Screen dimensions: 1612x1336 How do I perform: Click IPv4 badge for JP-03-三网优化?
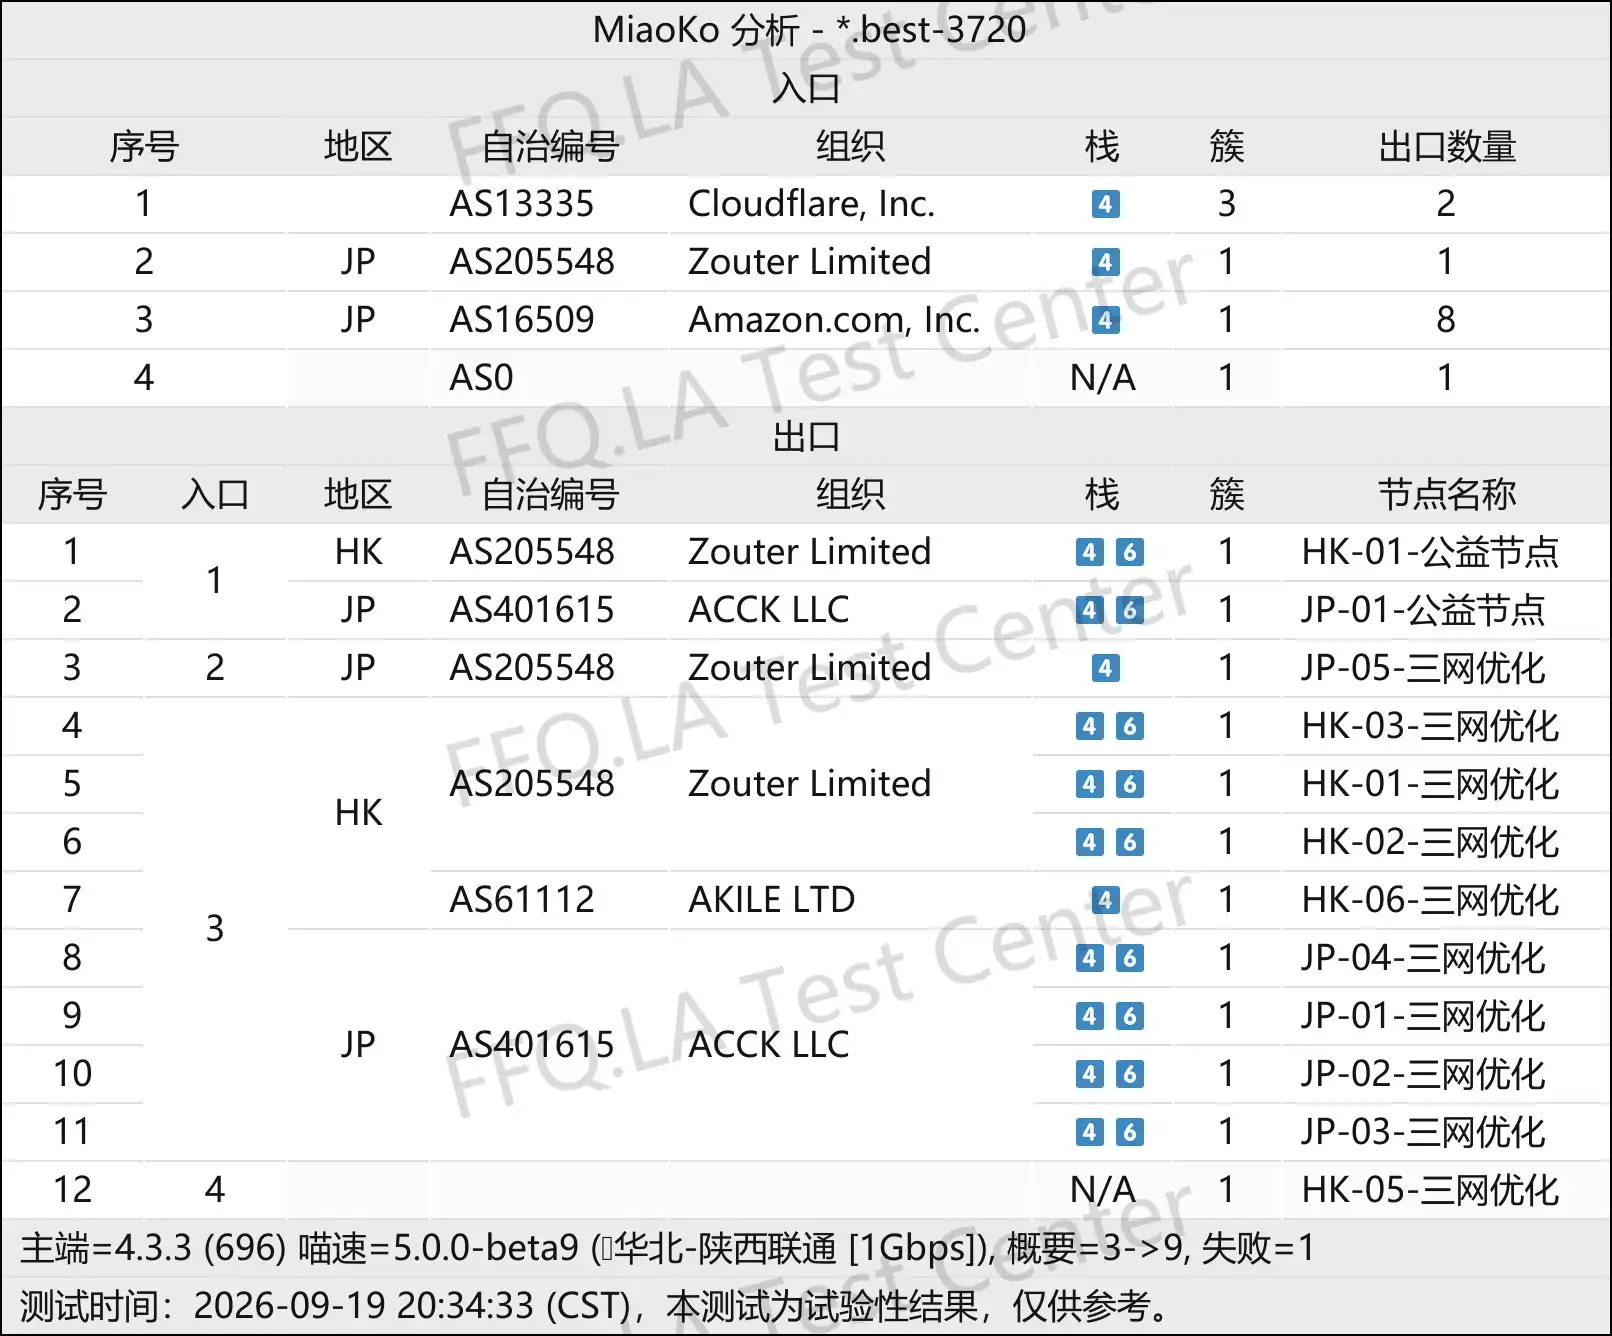(1089, 1132)
